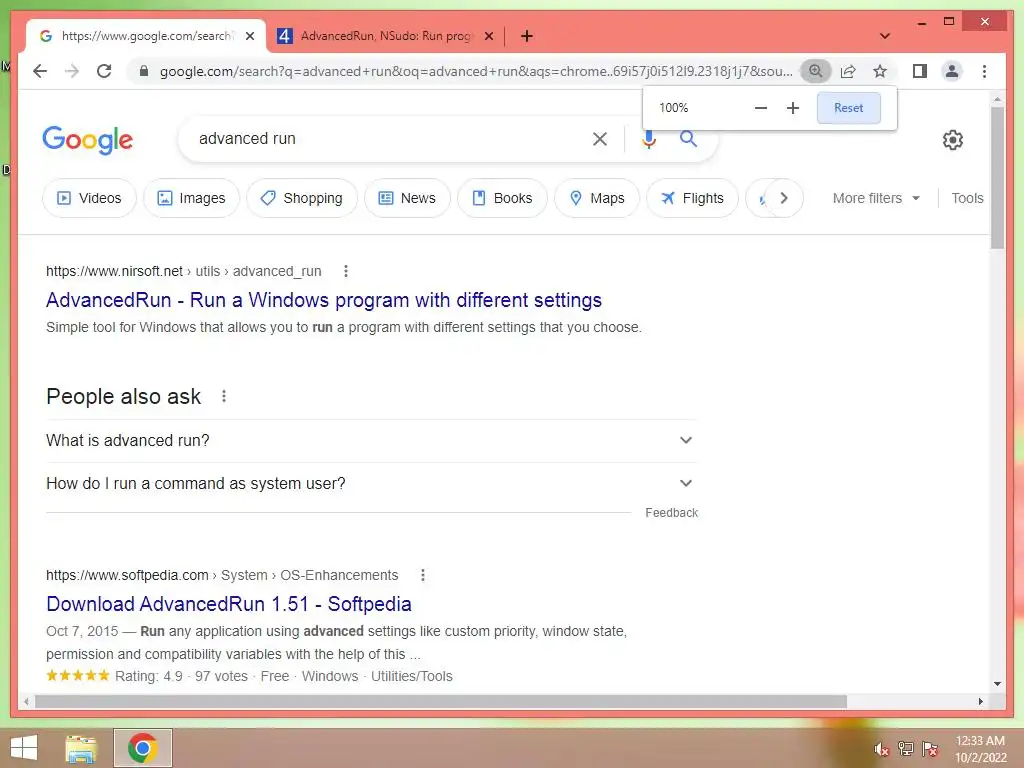1024x768 pixels.
Task: Open the Action Center flag icon
Action: (930, 749)
